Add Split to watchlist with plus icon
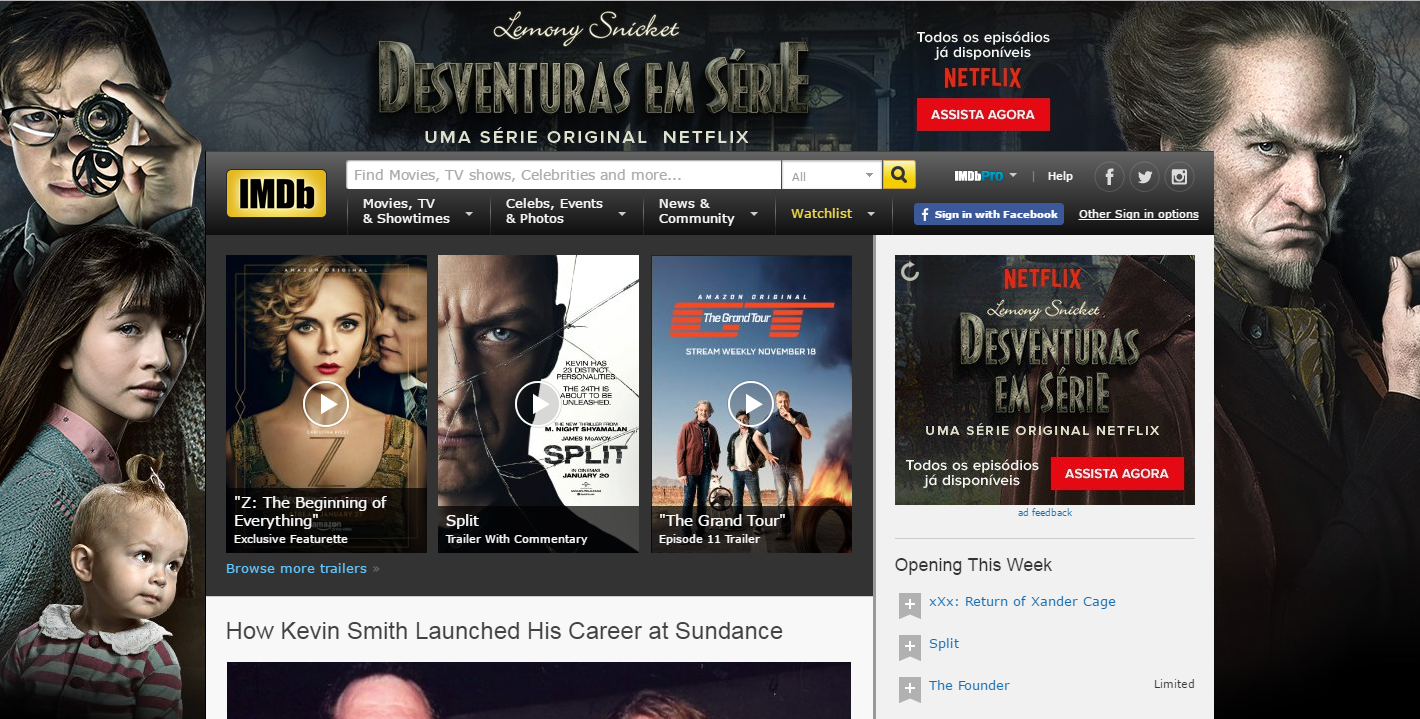Screen dimensions: 1420x719 tap(909, 647)
